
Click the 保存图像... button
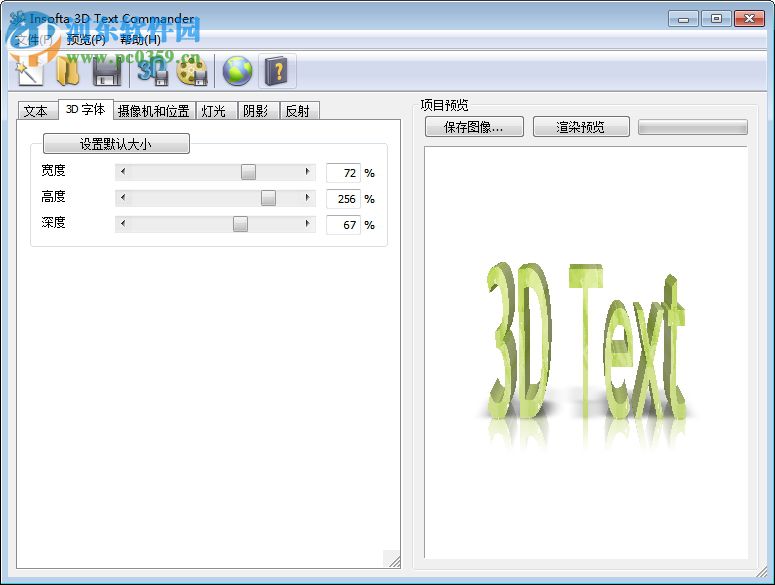[474, 127]
